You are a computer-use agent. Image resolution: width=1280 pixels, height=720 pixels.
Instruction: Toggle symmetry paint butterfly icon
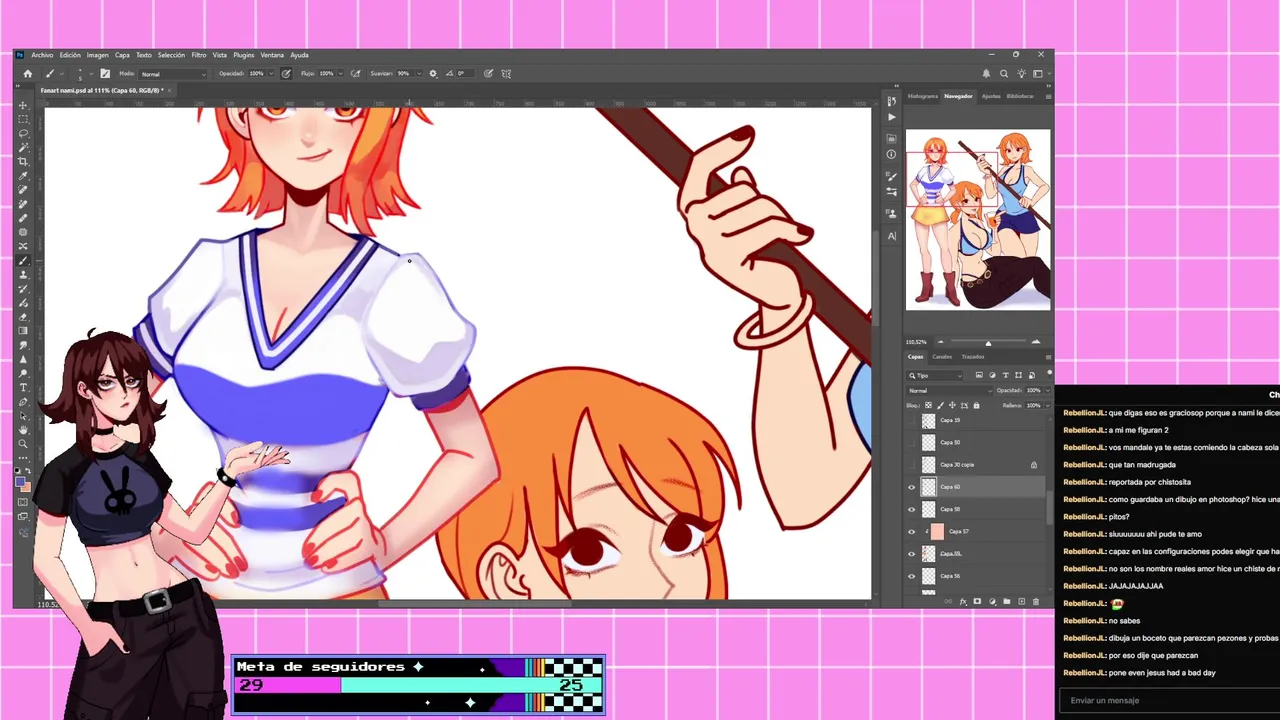coord(506,73)
